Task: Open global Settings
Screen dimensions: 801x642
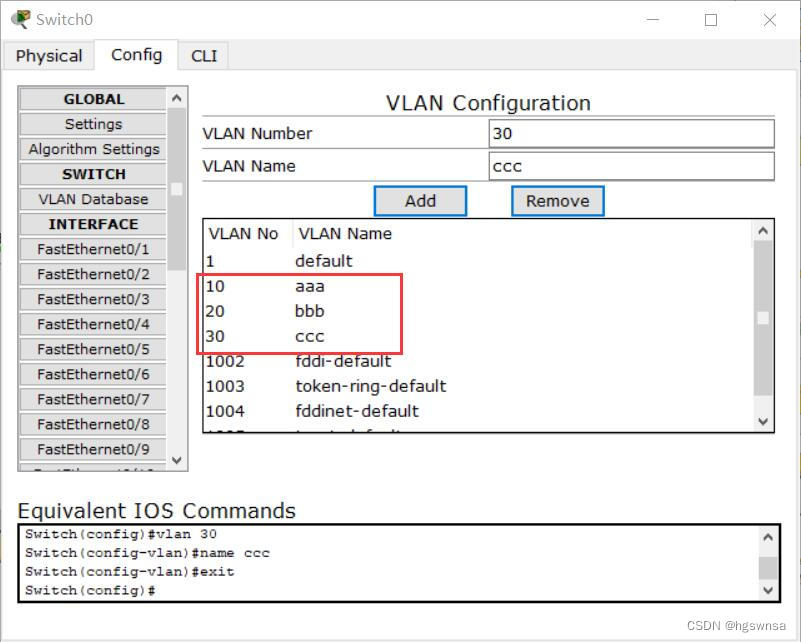Action: [93, 124]
